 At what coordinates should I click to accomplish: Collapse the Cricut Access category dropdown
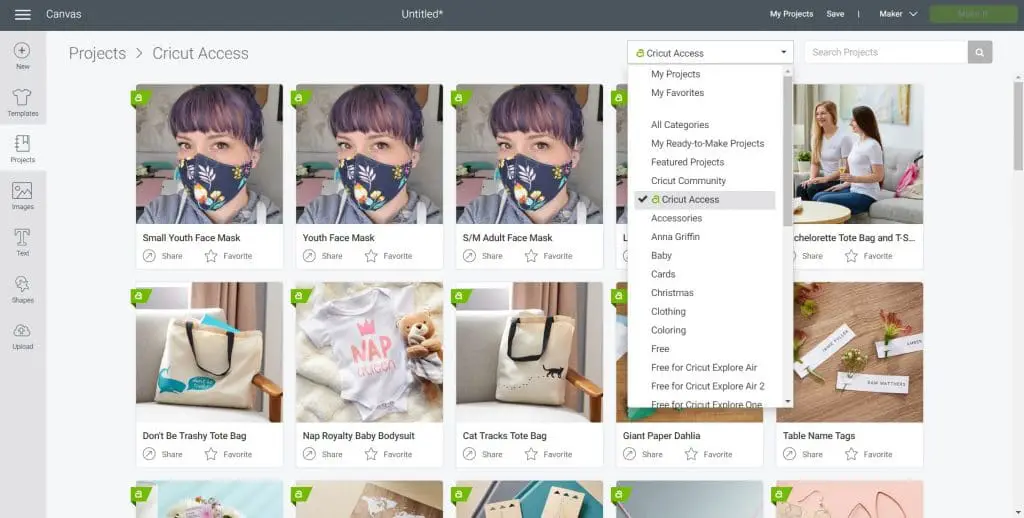click(711, 53)
